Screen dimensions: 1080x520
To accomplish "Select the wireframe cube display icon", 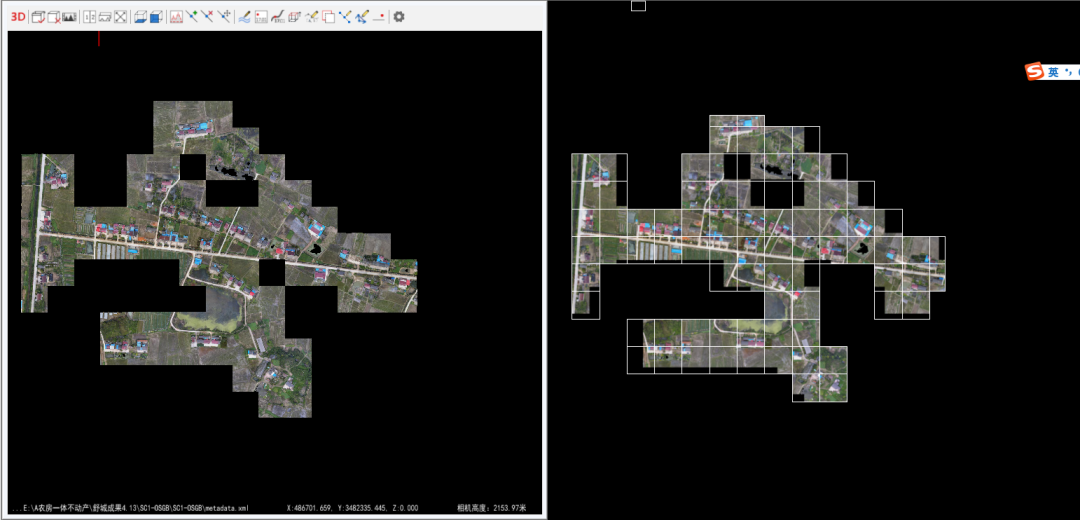I will (x=140, y=17).
